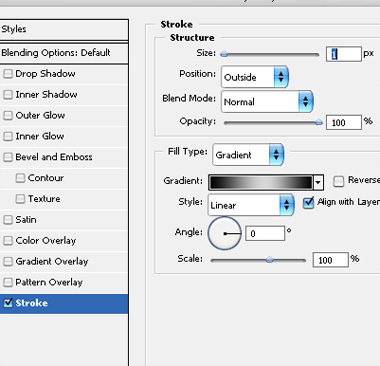Select the Inner Shadow label

(46, 95)
